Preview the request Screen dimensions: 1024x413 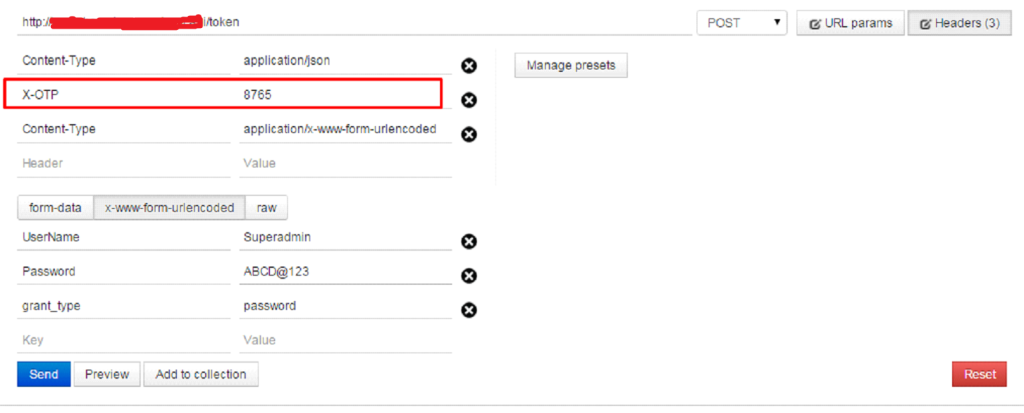click(x=106, y=374)
